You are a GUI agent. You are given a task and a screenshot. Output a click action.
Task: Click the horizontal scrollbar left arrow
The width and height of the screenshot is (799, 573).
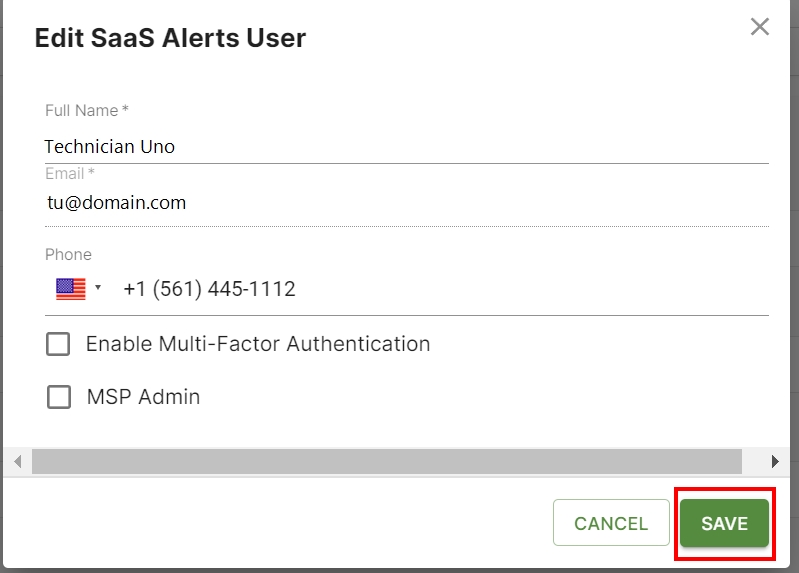(17, 461)
